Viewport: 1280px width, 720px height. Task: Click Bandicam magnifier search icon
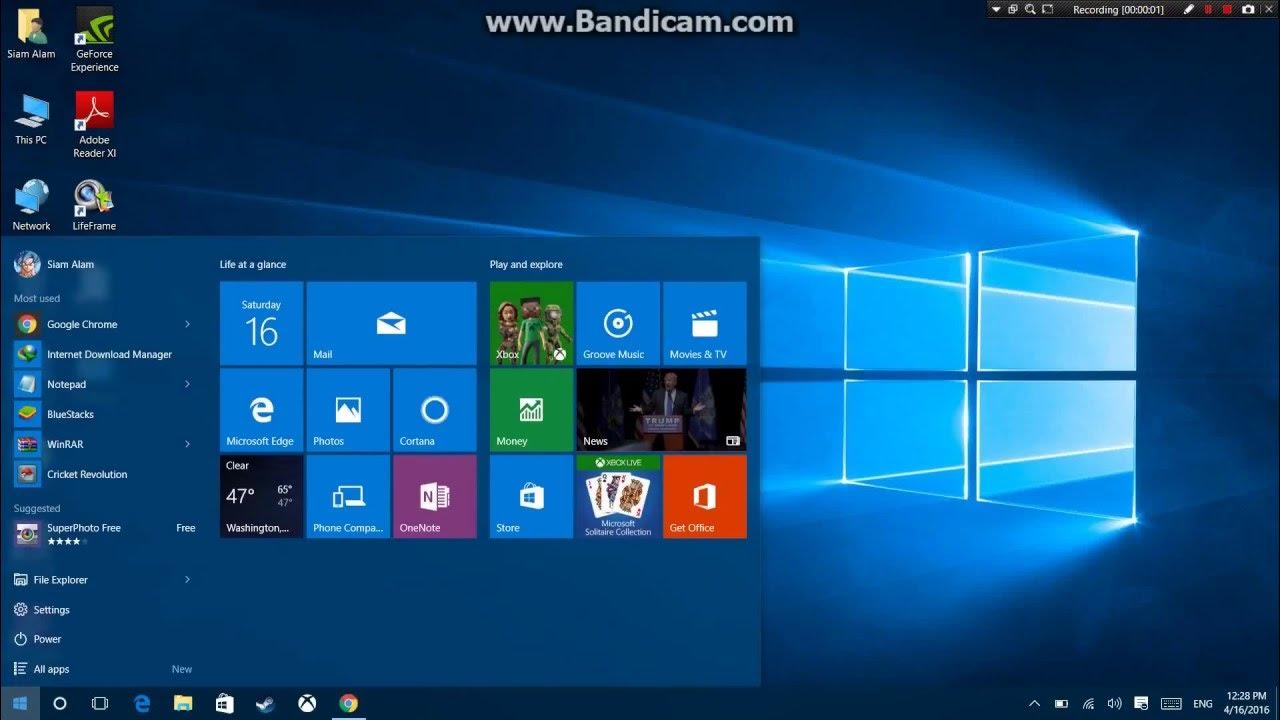1030,9
